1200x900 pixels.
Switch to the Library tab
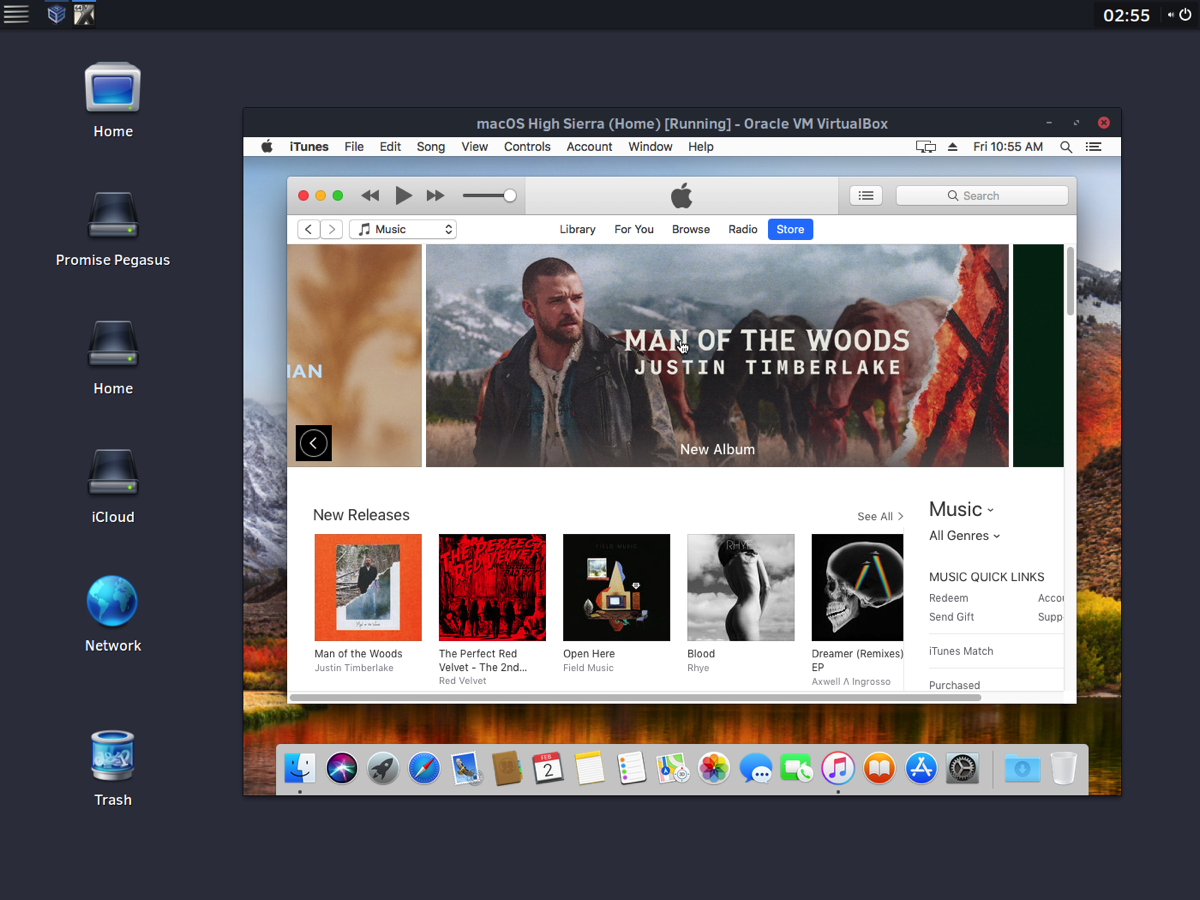(577, 229)
